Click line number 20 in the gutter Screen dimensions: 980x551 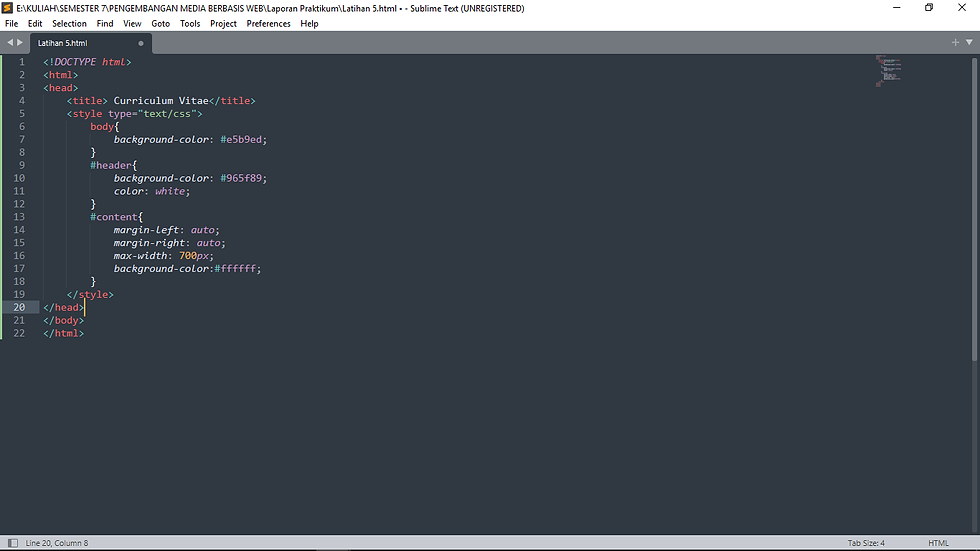click(x=19, y=307)
